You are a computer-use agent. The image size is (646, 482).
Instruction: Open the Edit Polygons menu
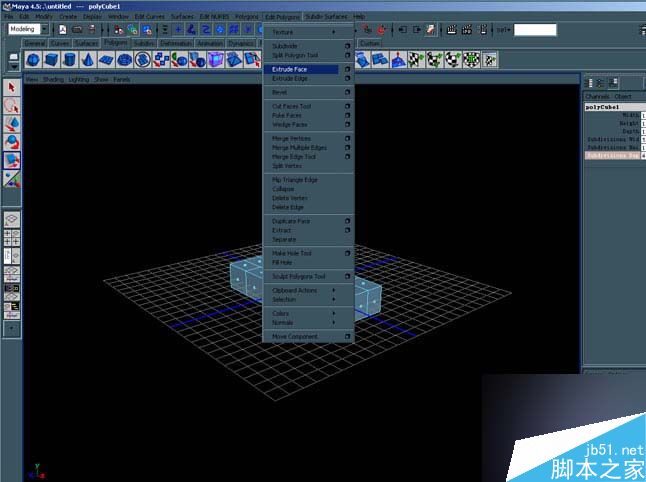coord(282,17)
